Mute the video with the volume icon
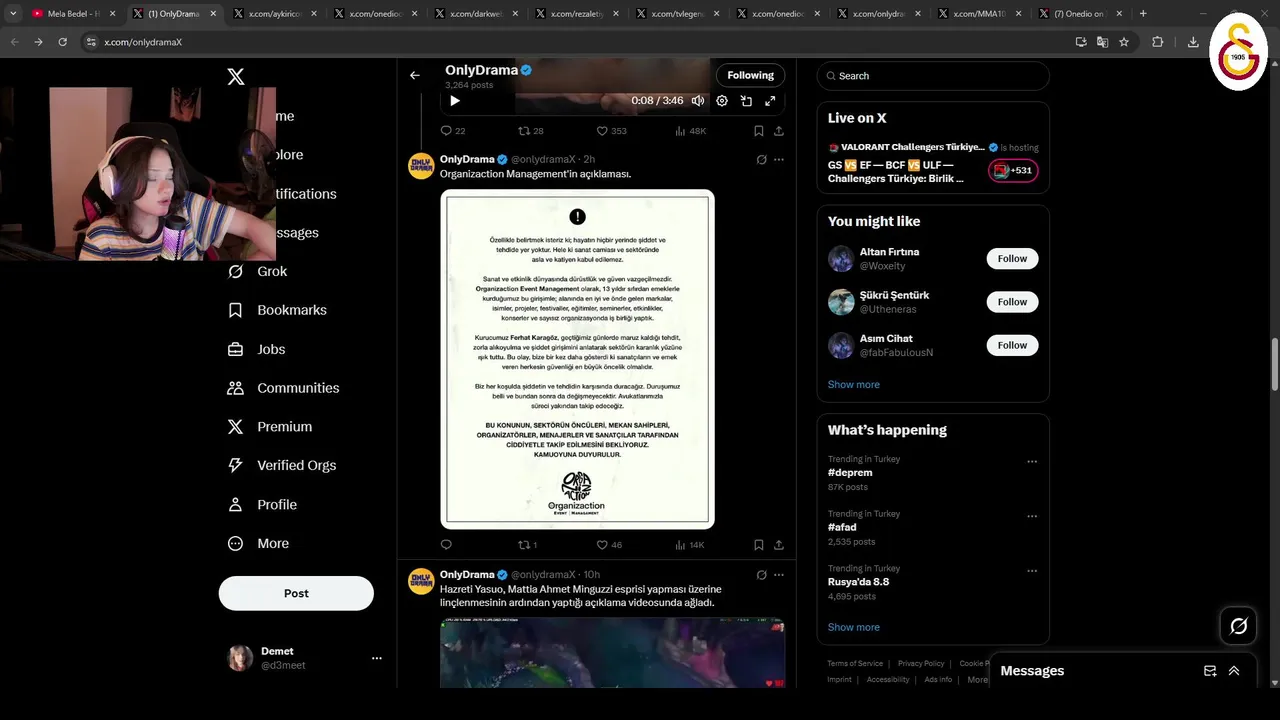The width and height of the screenshot is (1280, 720). tap(698, 101)
